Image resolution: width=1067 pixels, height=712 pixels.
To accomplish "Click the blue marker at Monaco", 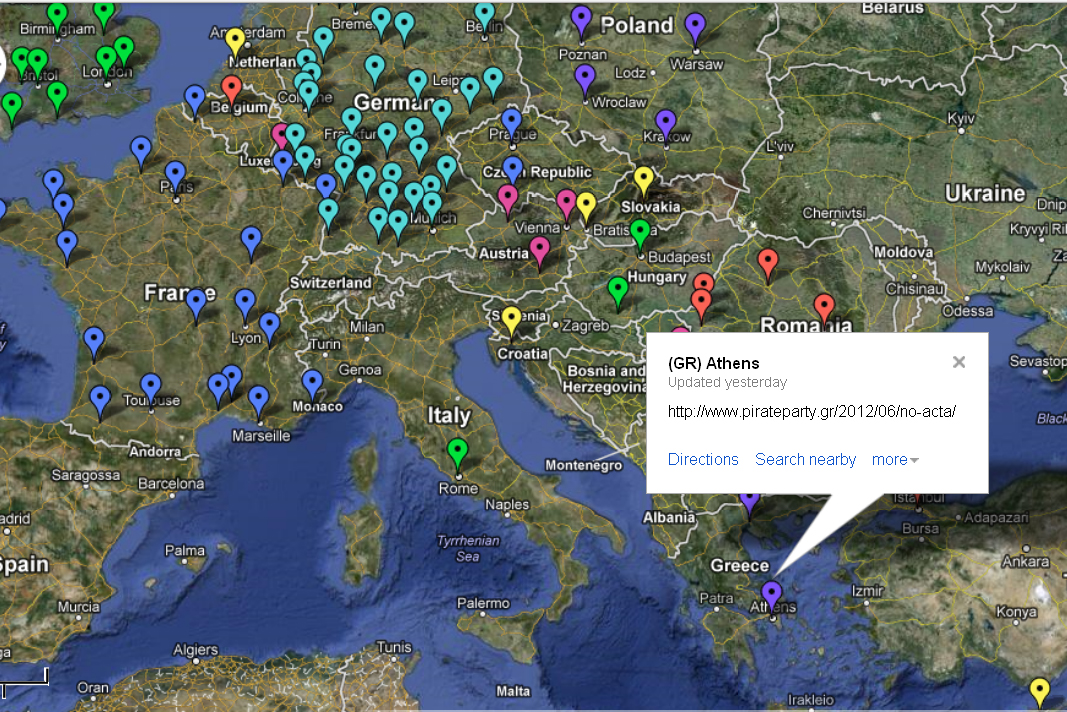I will click(x=313, y=381).
